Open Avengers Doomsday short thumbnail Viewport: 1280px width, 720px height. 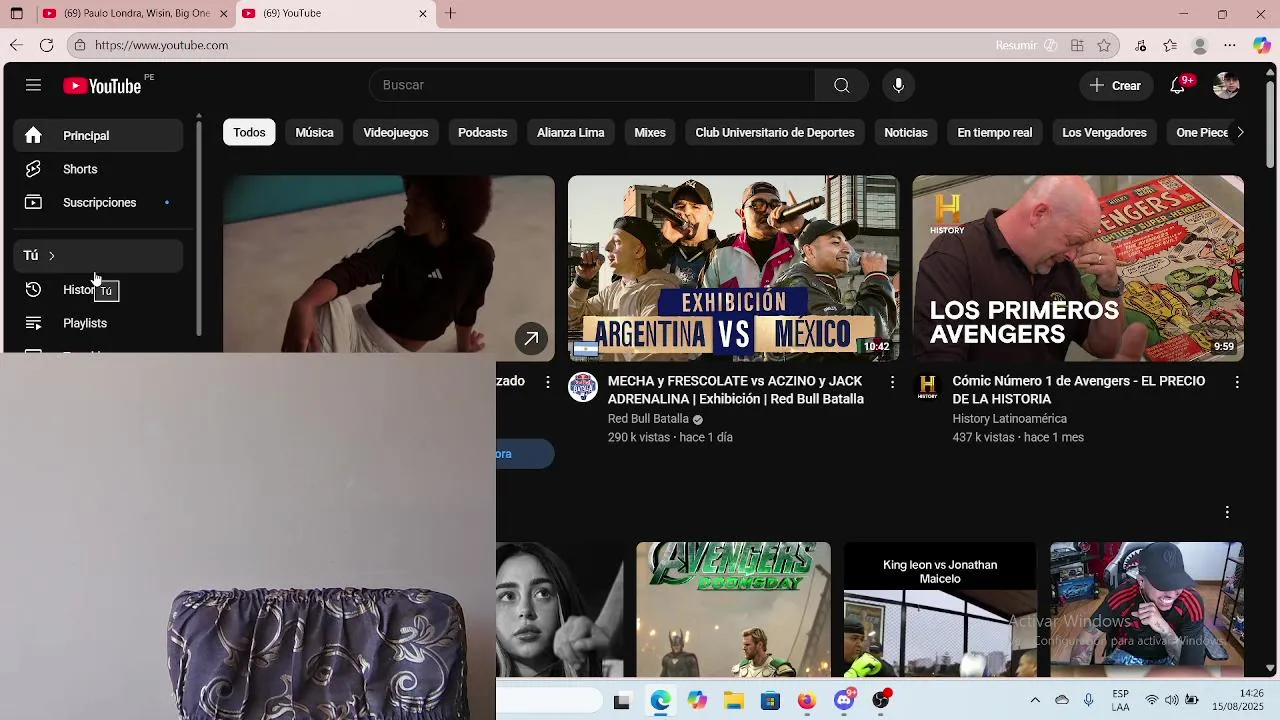(x=733, y=610)
